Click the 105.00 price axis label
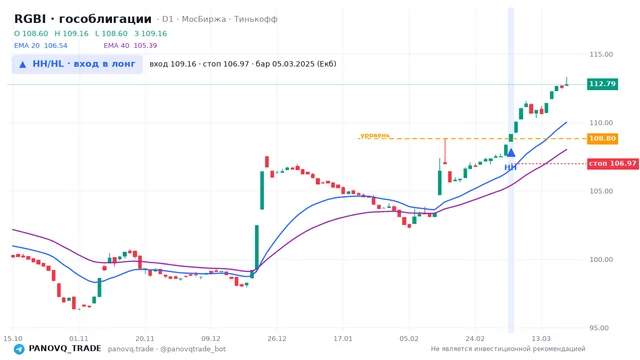The width and height of the screenshot is (640, 360). click(601, 191)
